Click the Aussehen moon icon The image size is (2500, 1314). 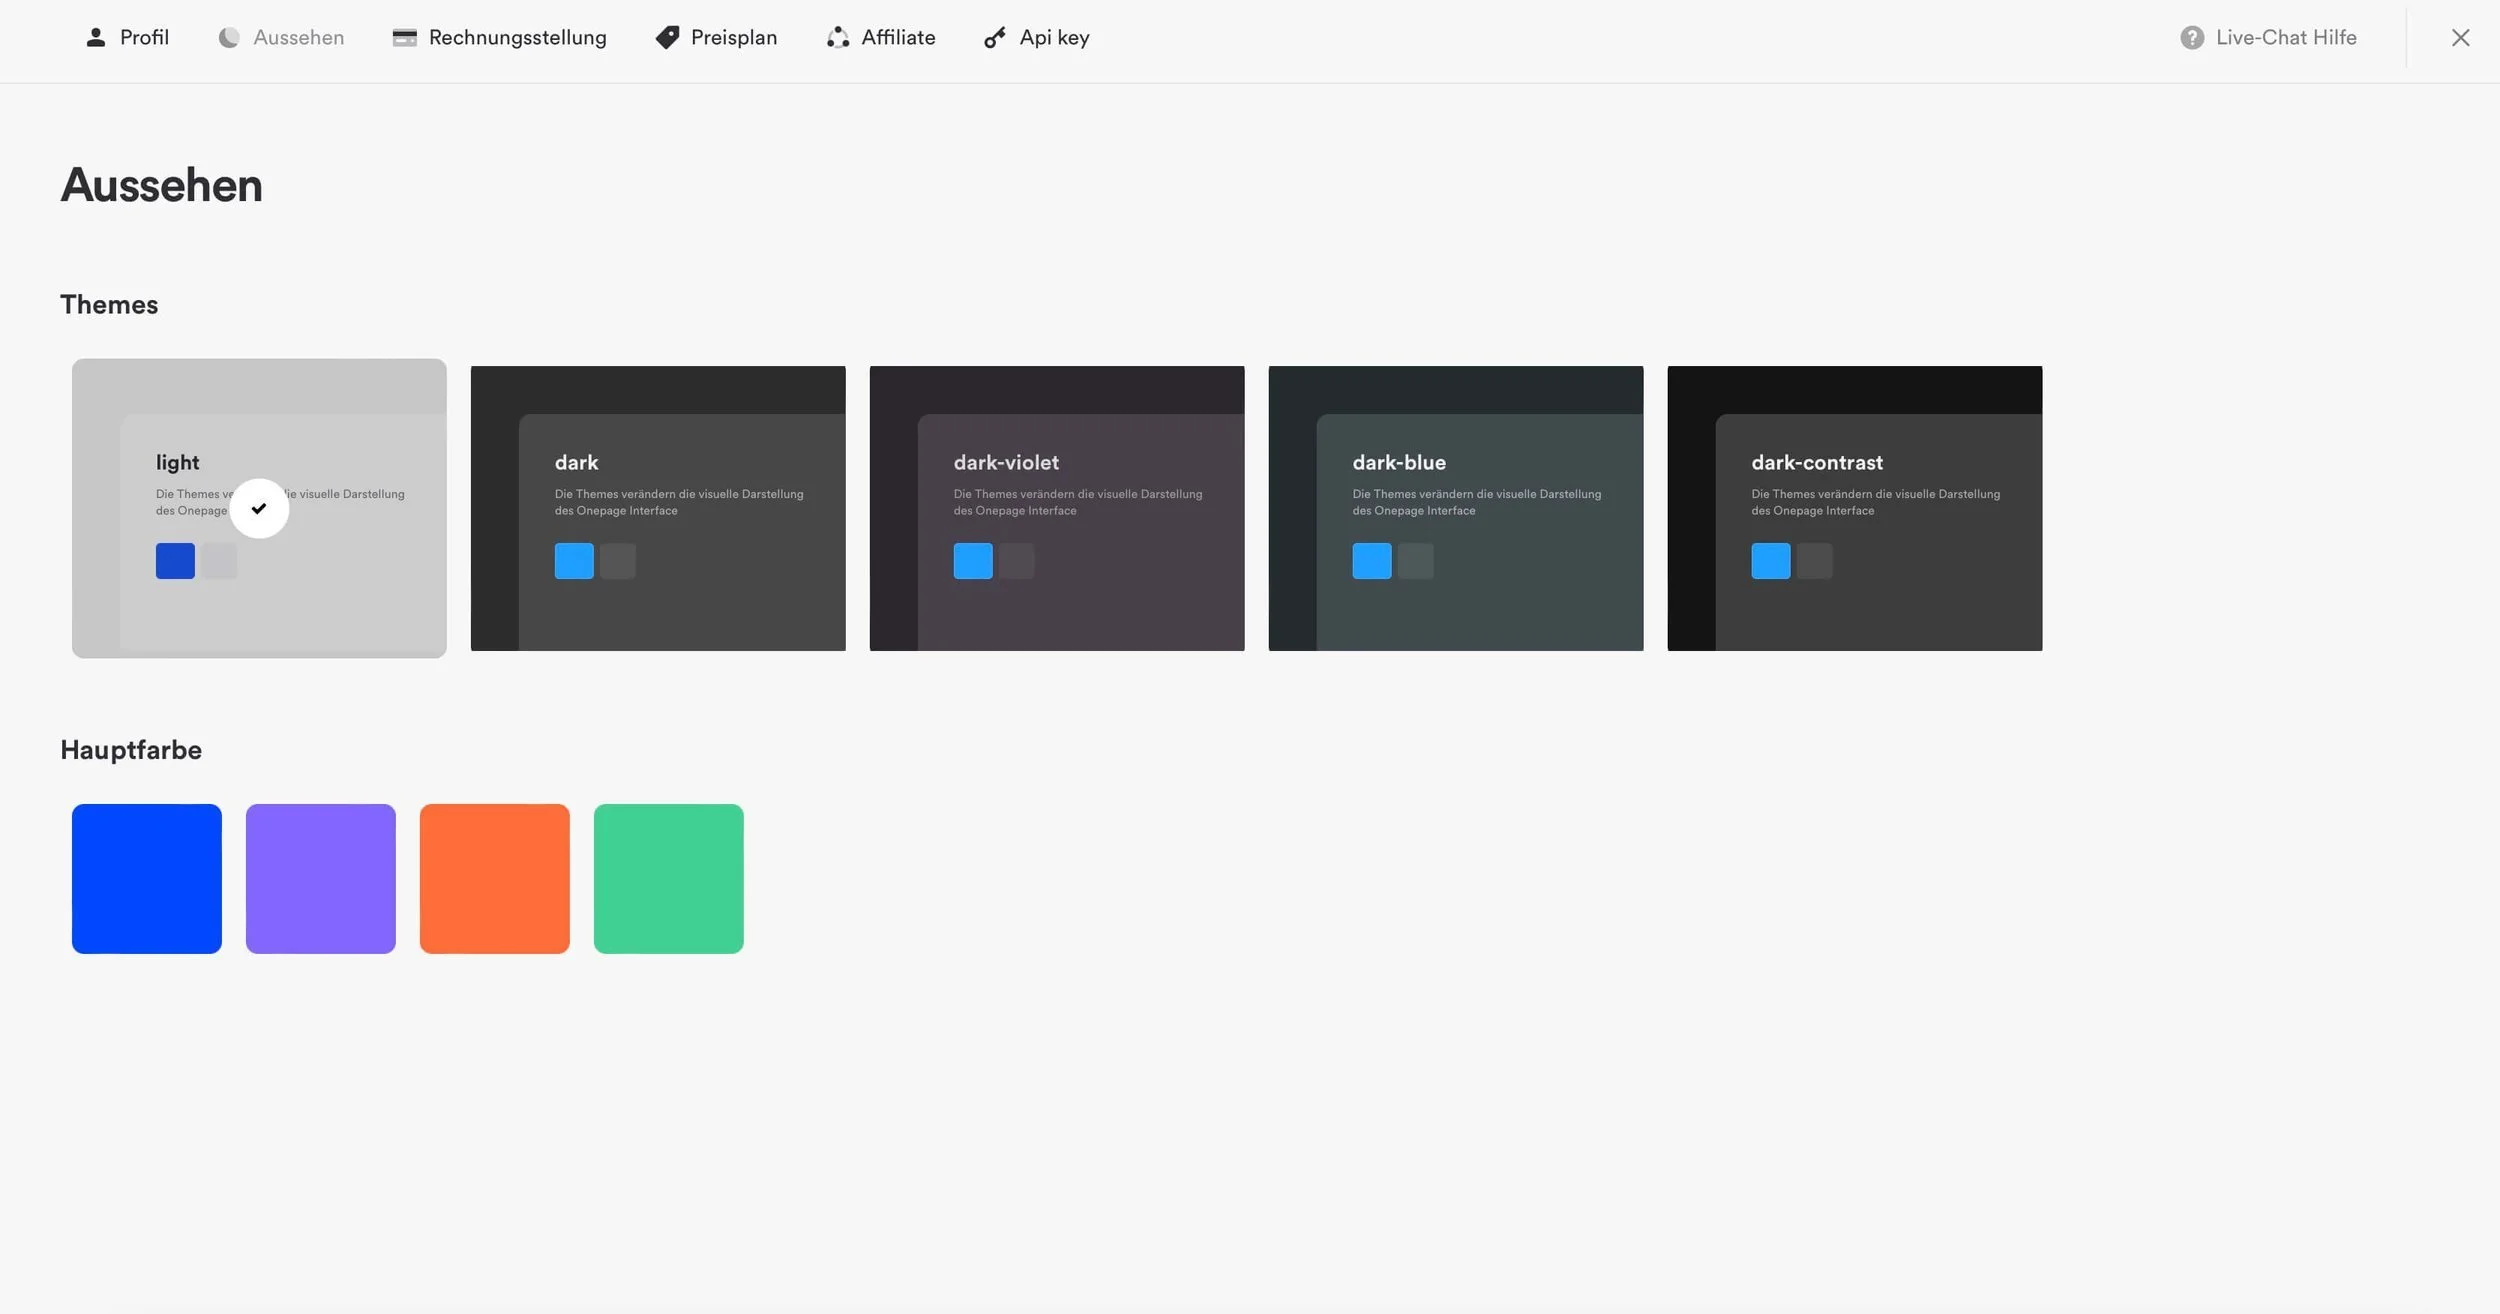coord(229,38)
